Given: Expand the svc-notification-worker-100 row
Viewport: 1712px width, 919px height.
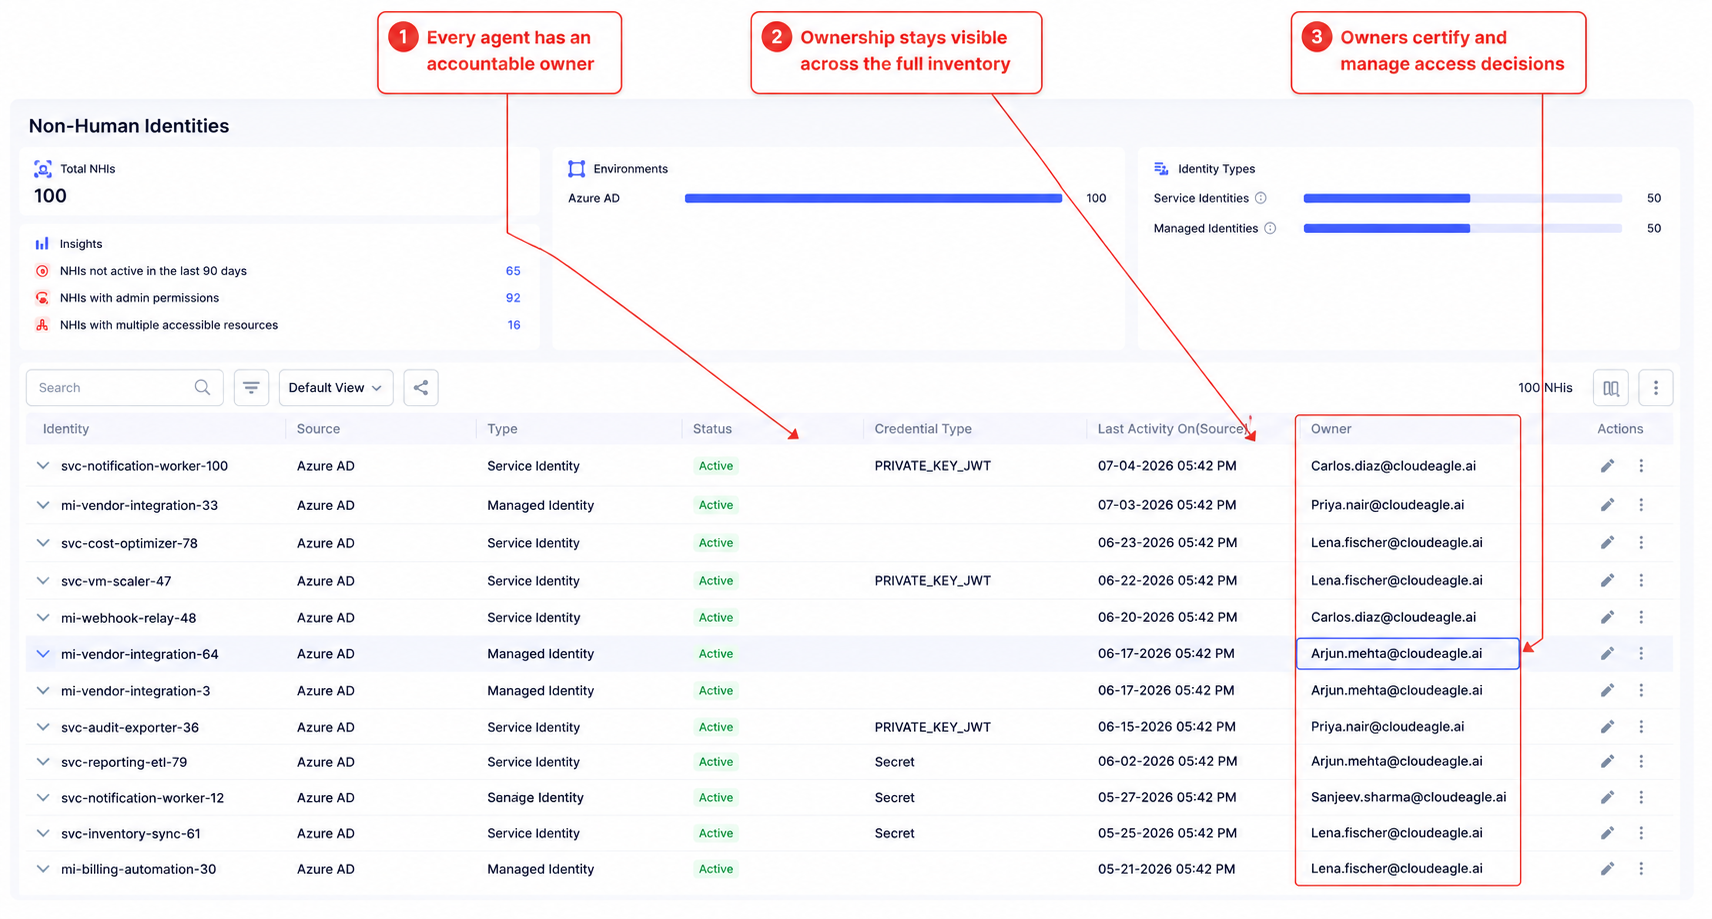Looking at the screenshot, I should (x=43, y=466).
